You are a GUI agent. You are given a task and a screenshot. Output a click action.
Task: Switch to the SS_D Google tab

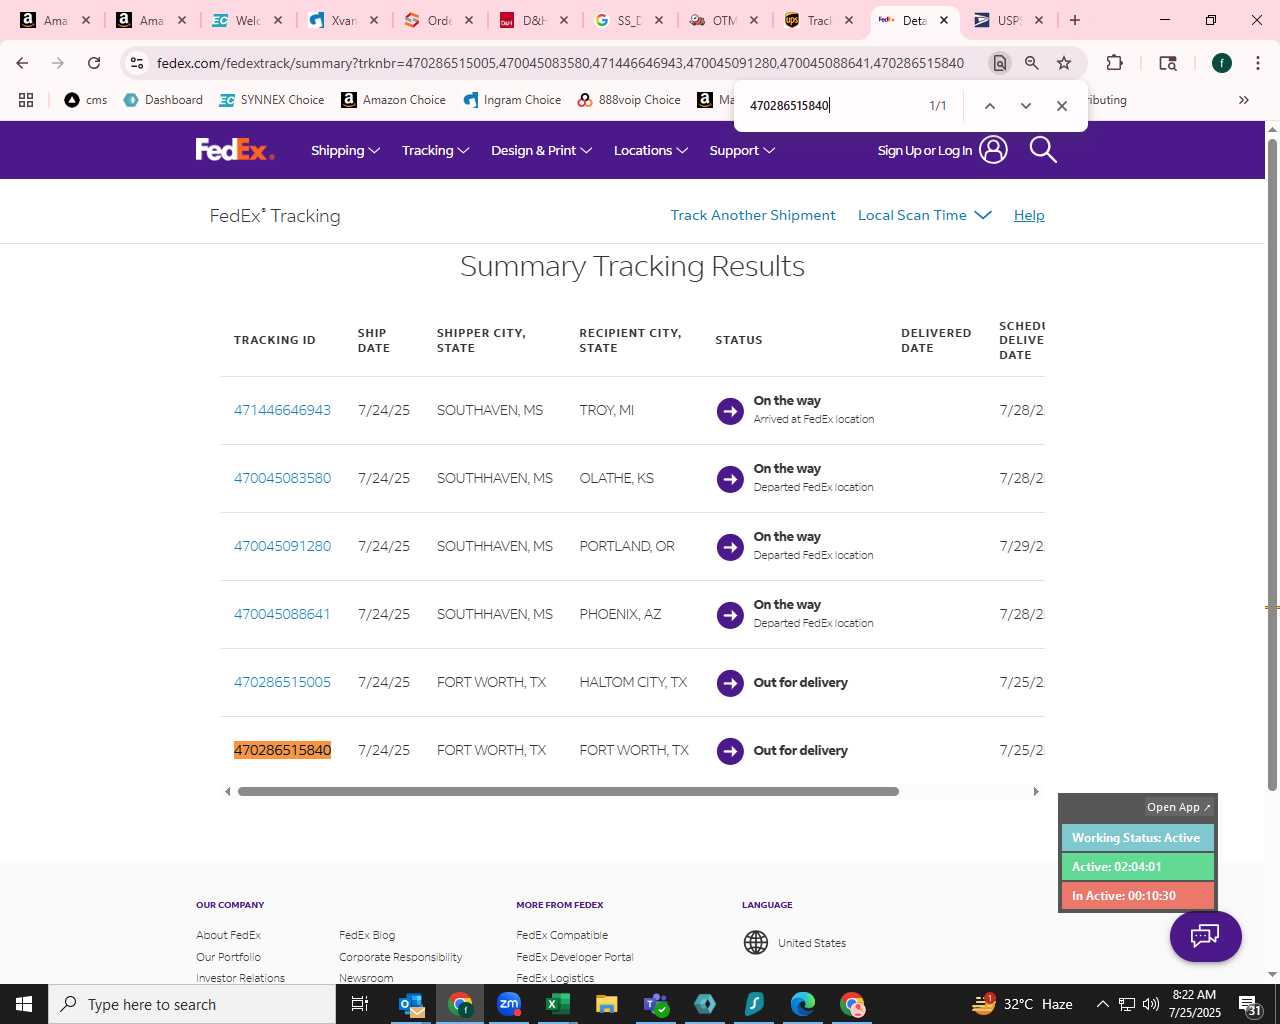[x=630, y=20]
